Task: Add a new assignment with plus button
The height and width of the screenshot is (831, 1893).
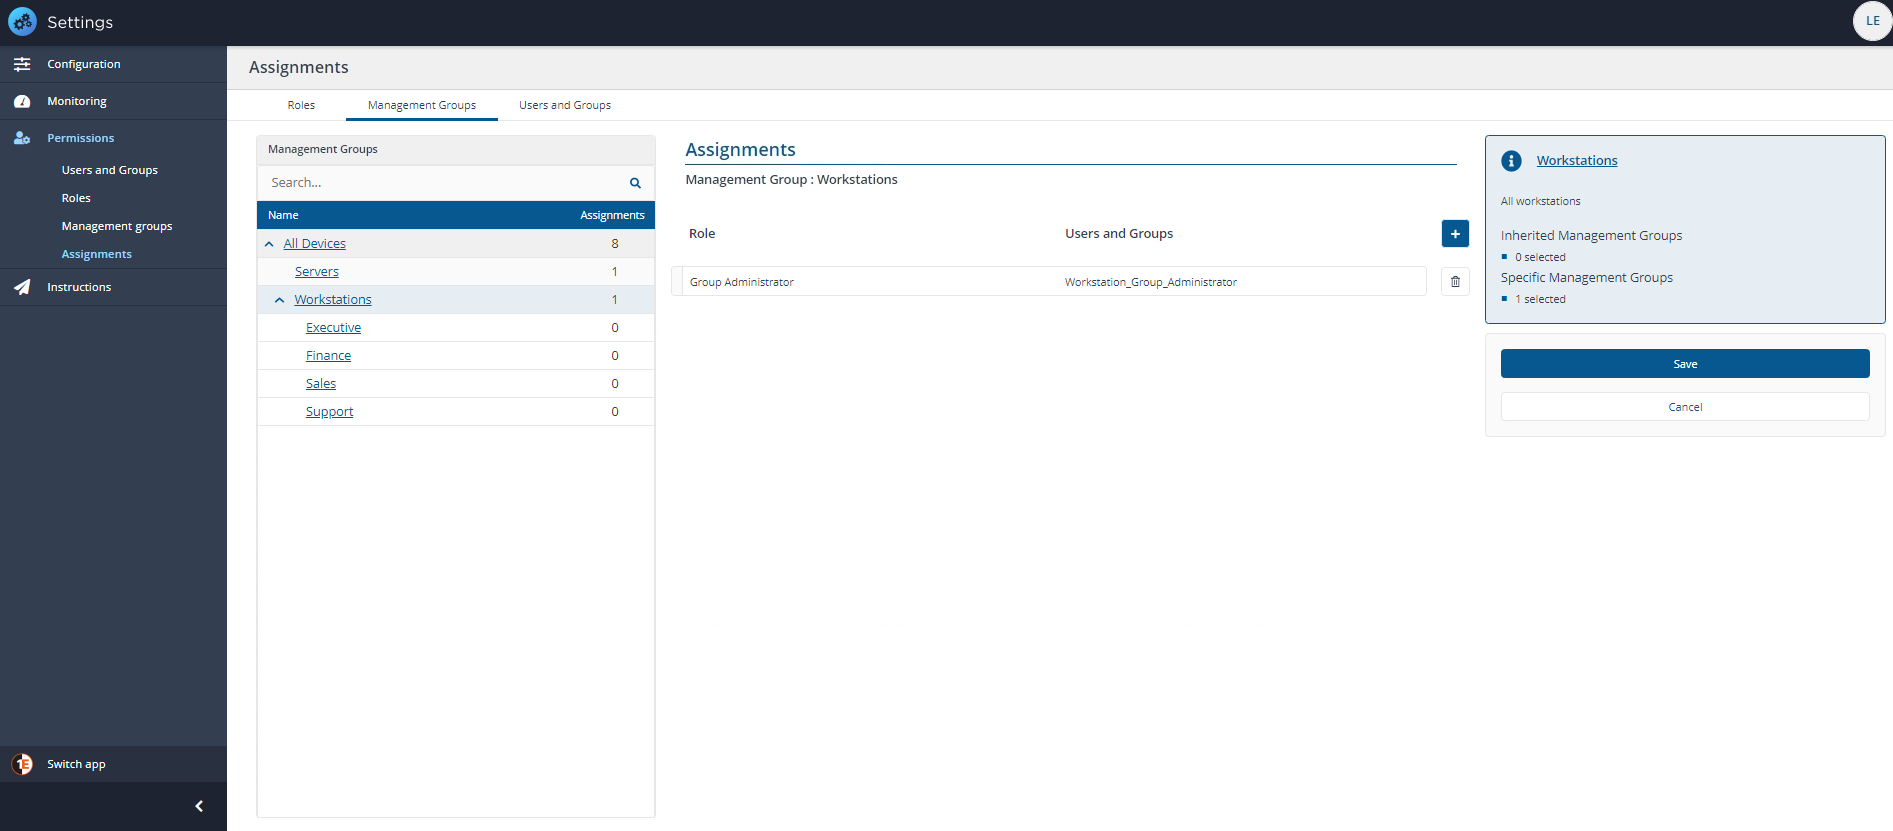Action: [1455, 233]
